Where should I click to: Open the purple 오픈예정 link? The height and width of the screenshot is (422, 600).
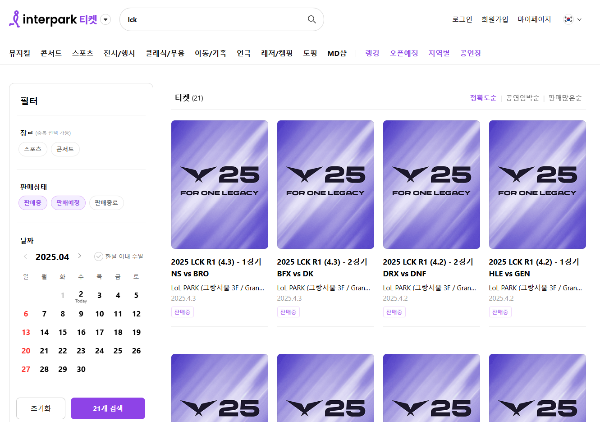click(404, 53)
